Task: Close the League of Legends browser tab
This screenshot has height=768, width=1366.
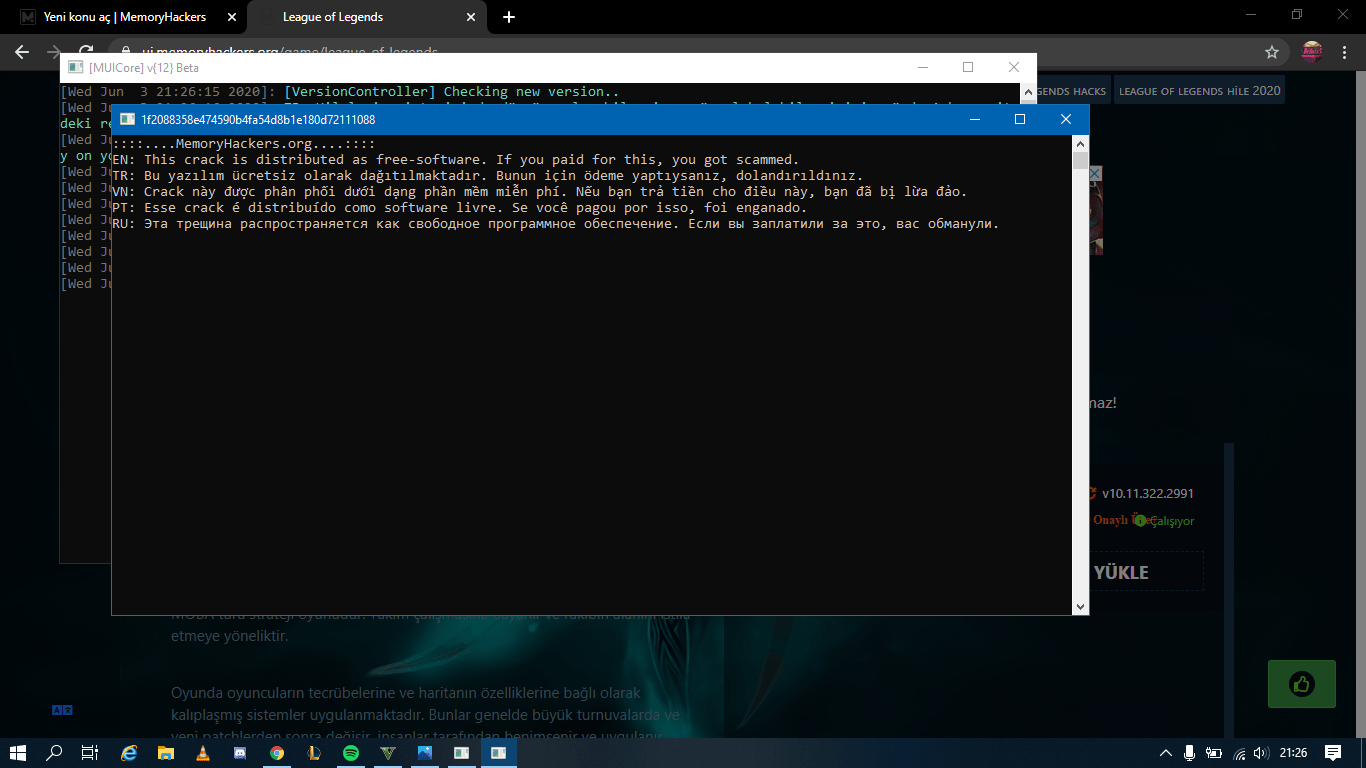Action: pyautogui.click(x=470, y=17)
